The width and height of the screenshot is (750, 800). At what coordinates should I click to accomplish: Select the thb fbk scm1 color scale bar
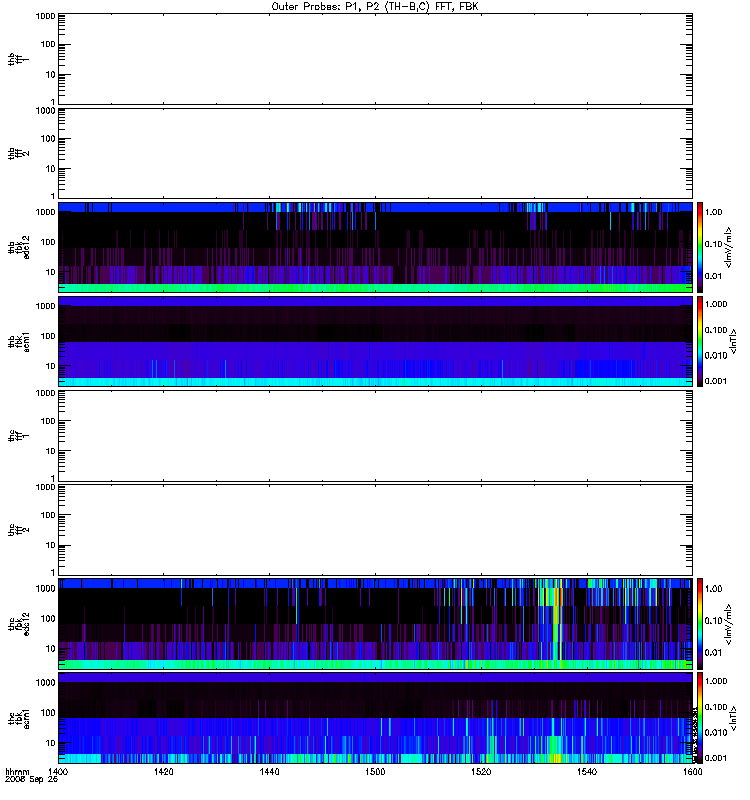(700, 342)
